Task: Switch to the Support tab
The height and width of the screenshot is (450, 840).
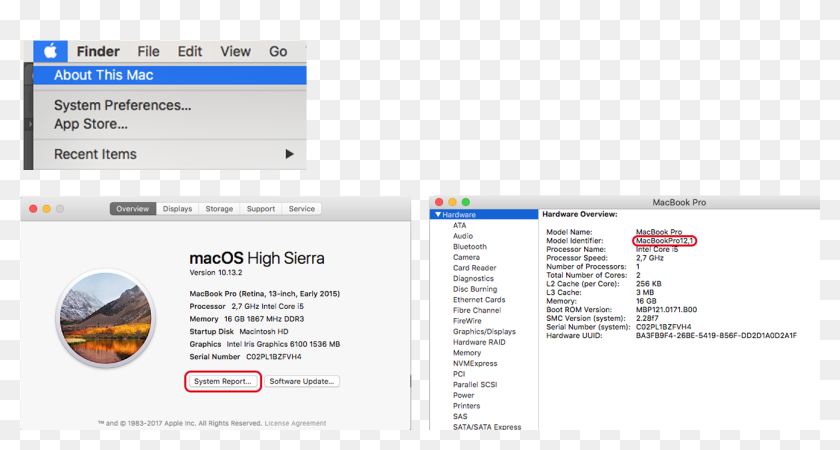Action: (x=261, y=209)
